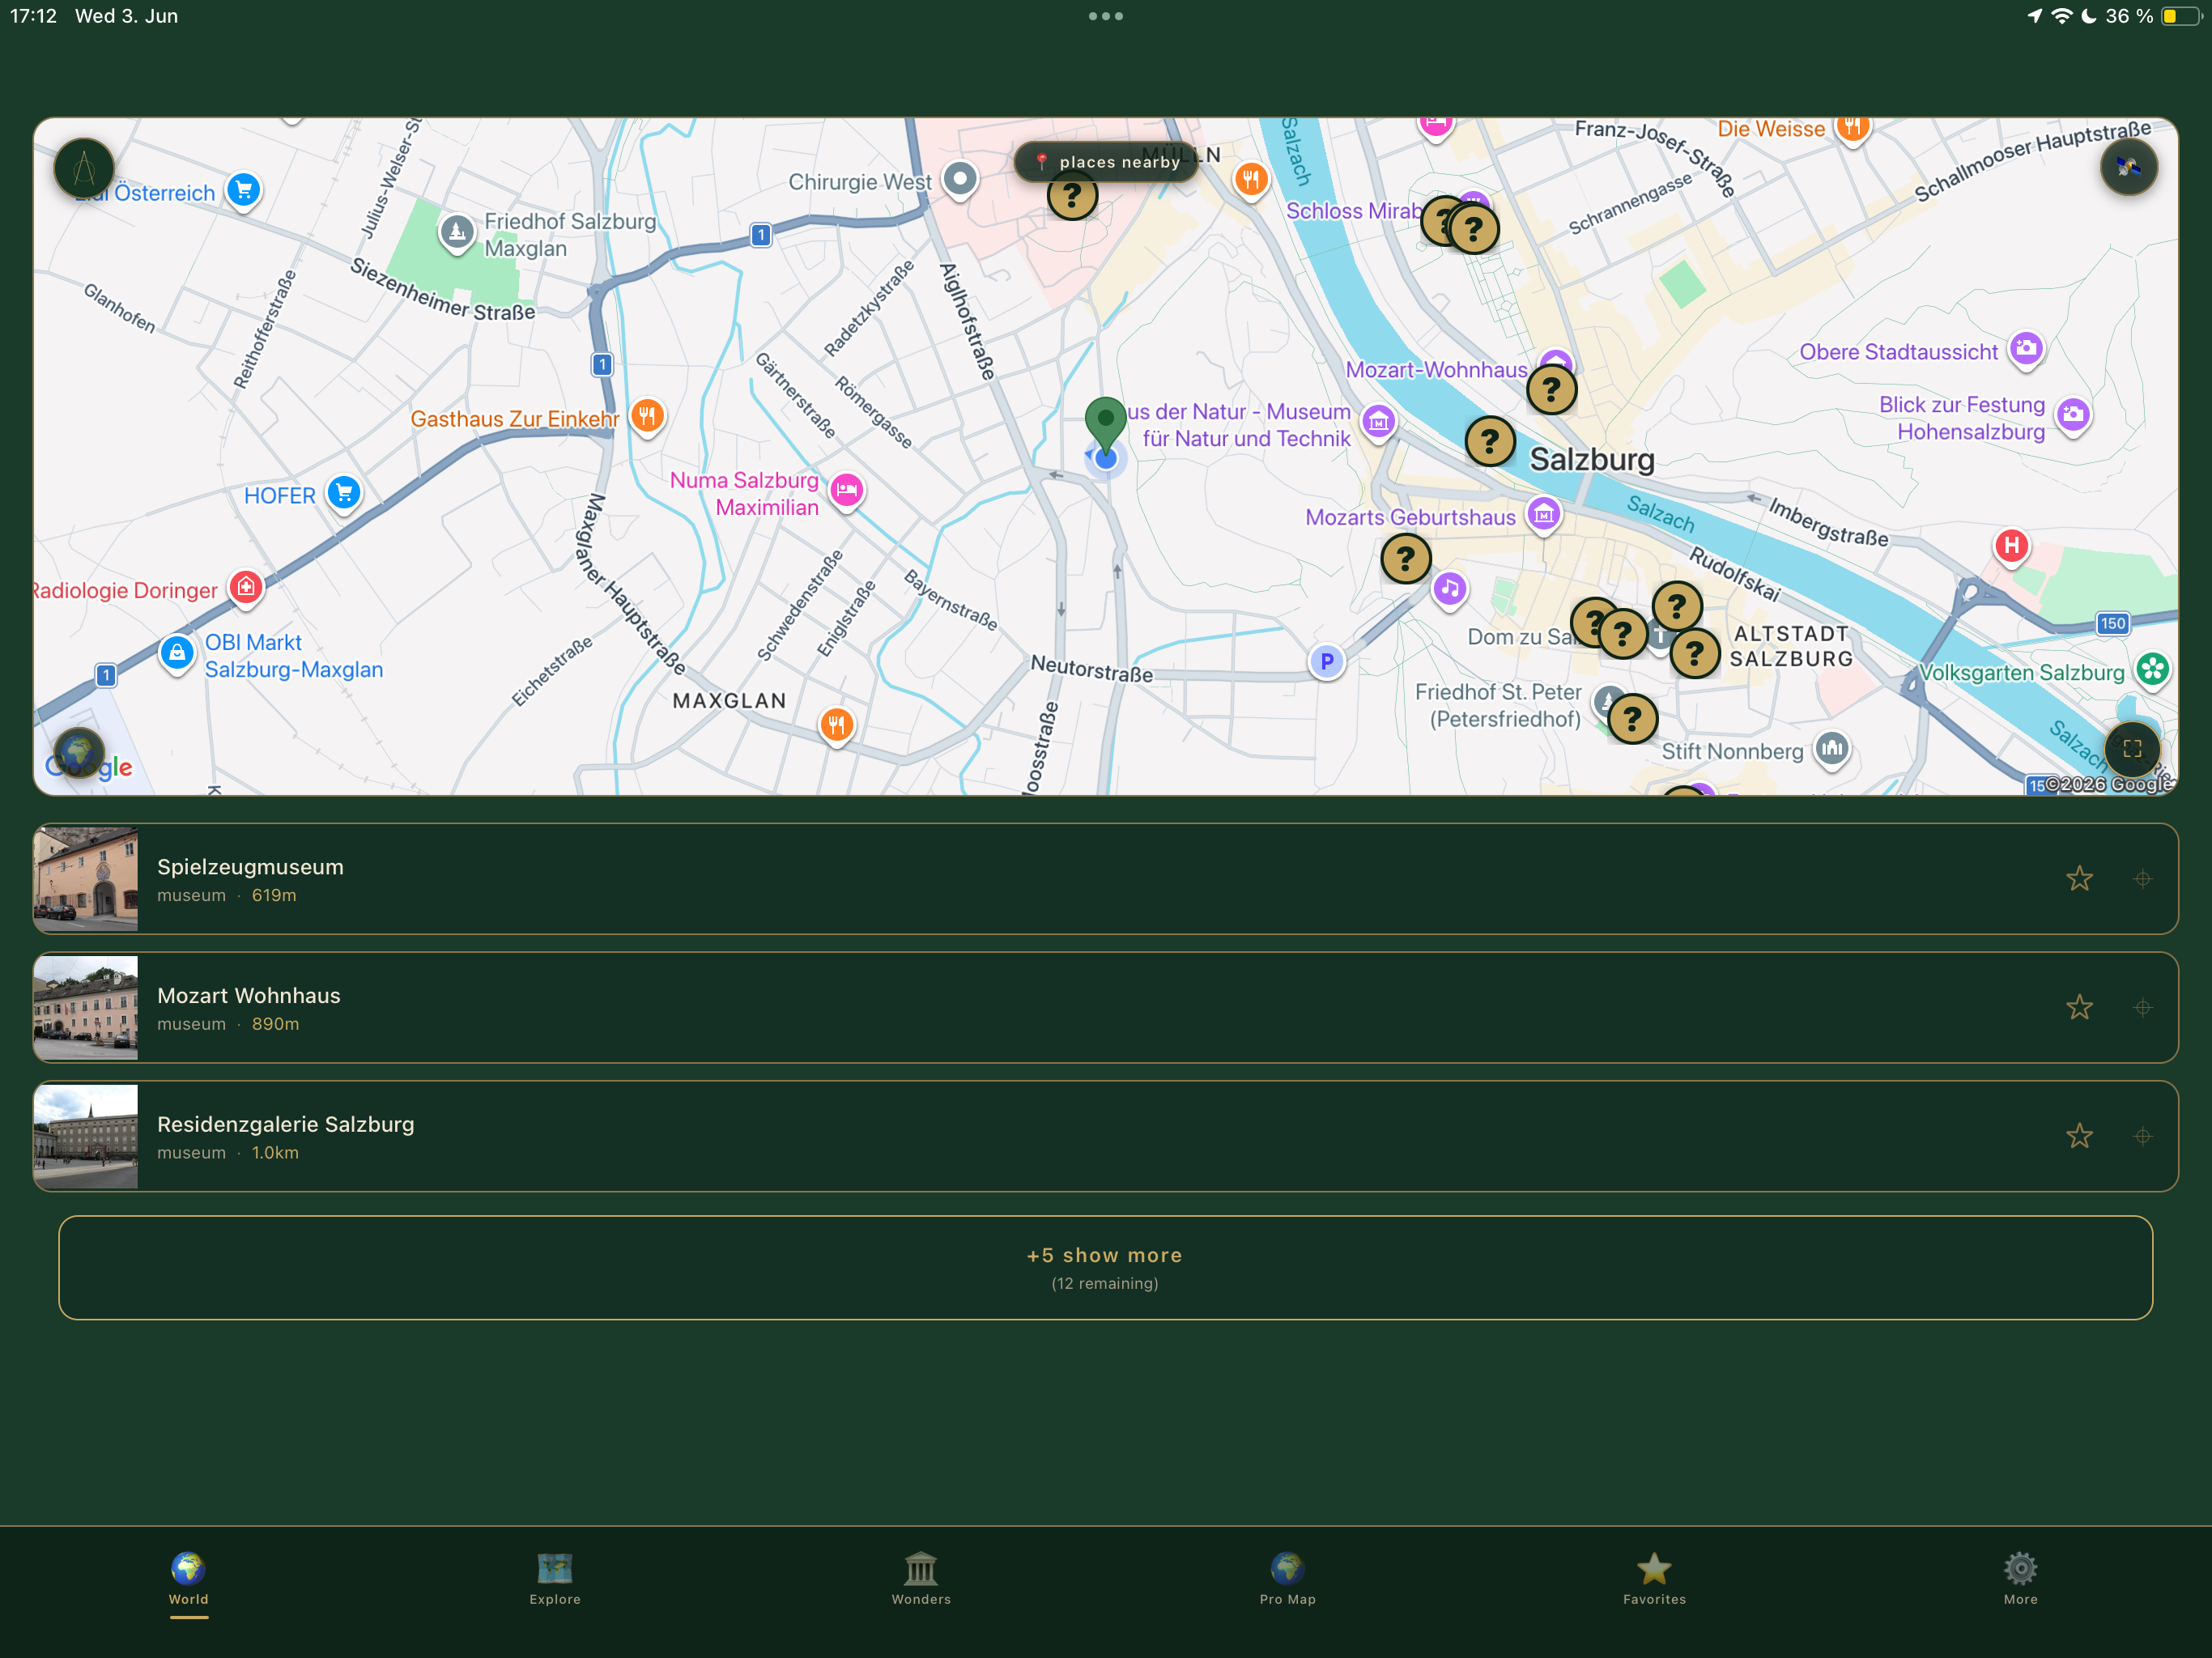Switch to the Favorites tab
This screenshot has width=2212, height=1658.
point(1654,1579)
